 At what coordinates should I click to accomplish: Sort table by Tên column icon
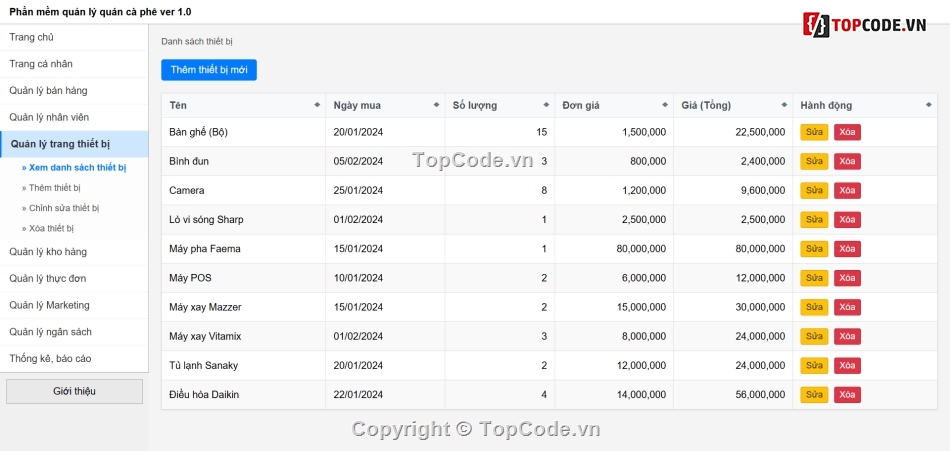click(317, 105)
